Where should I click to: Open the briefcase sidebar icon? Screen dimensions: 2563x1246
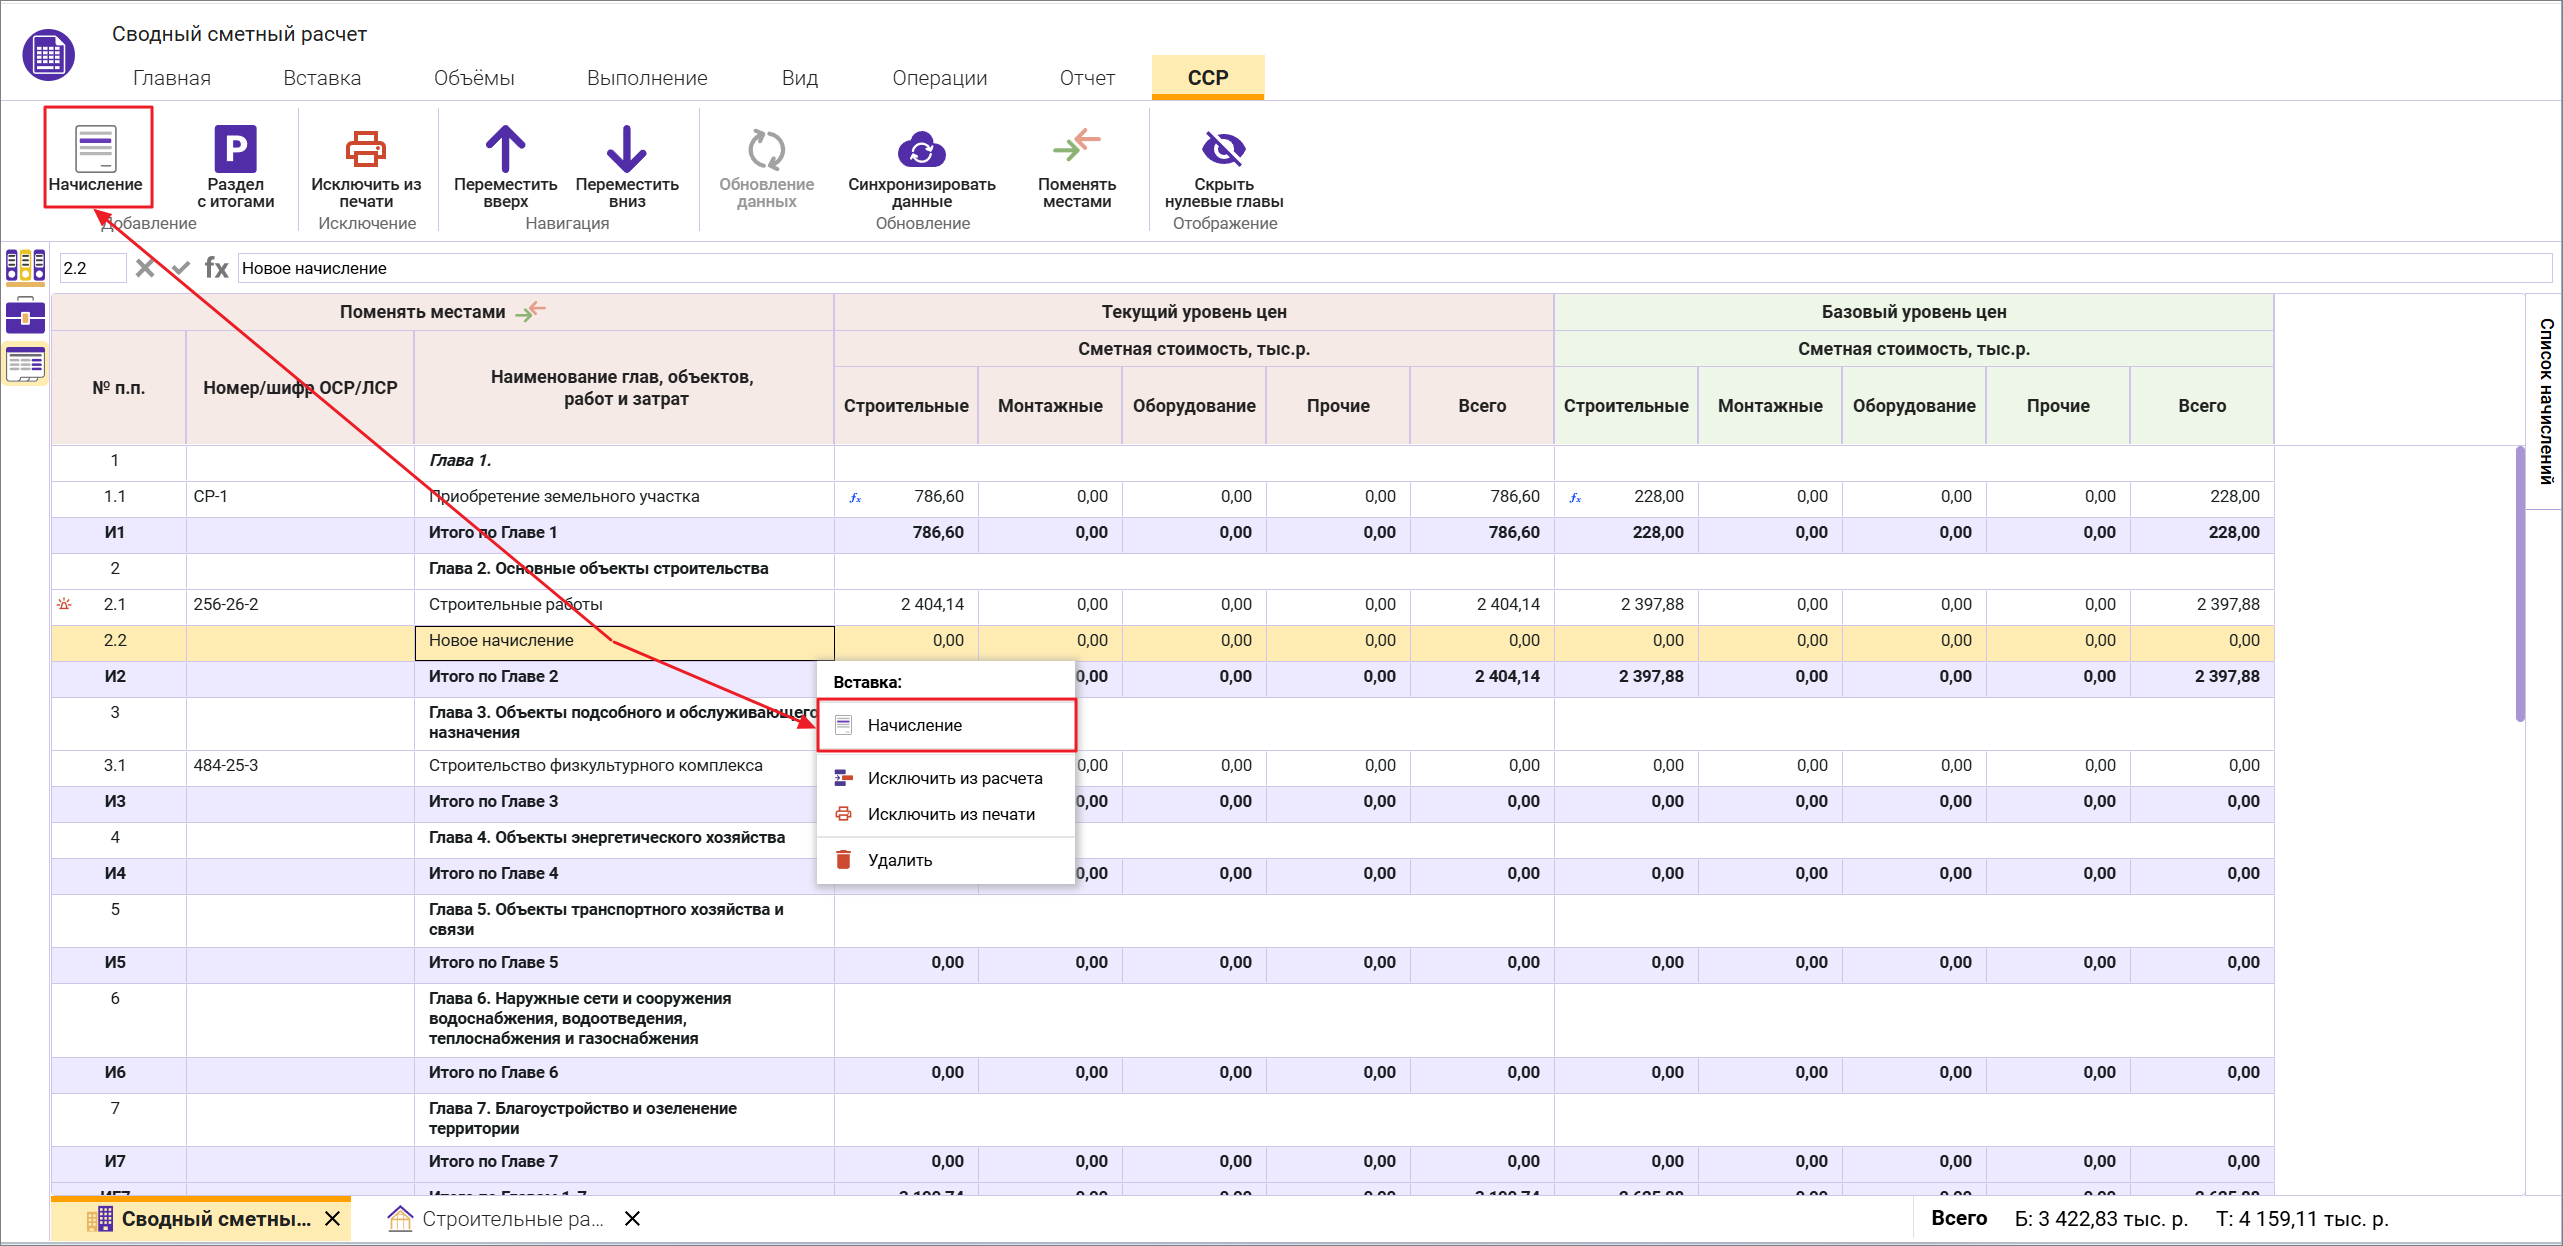25,317
